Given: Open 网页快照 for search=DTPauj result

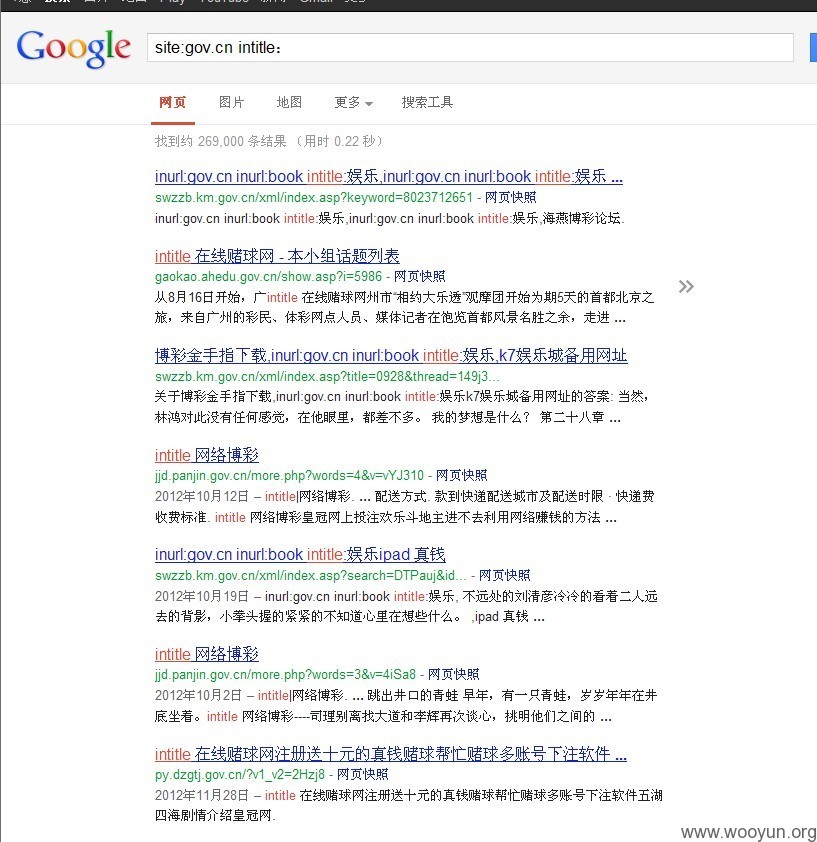Looking at the screenshot, I should click(504, 575).
